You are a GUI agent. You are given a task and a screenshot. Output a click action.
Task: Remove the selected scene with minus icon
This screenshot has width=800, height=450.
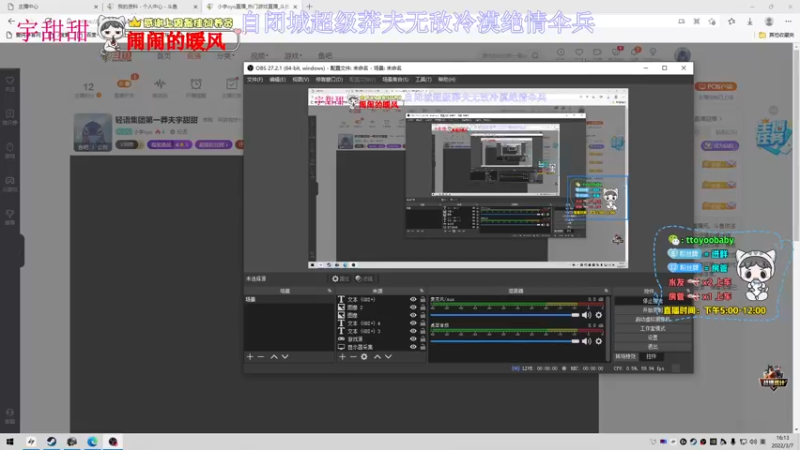tap(261, 357)
